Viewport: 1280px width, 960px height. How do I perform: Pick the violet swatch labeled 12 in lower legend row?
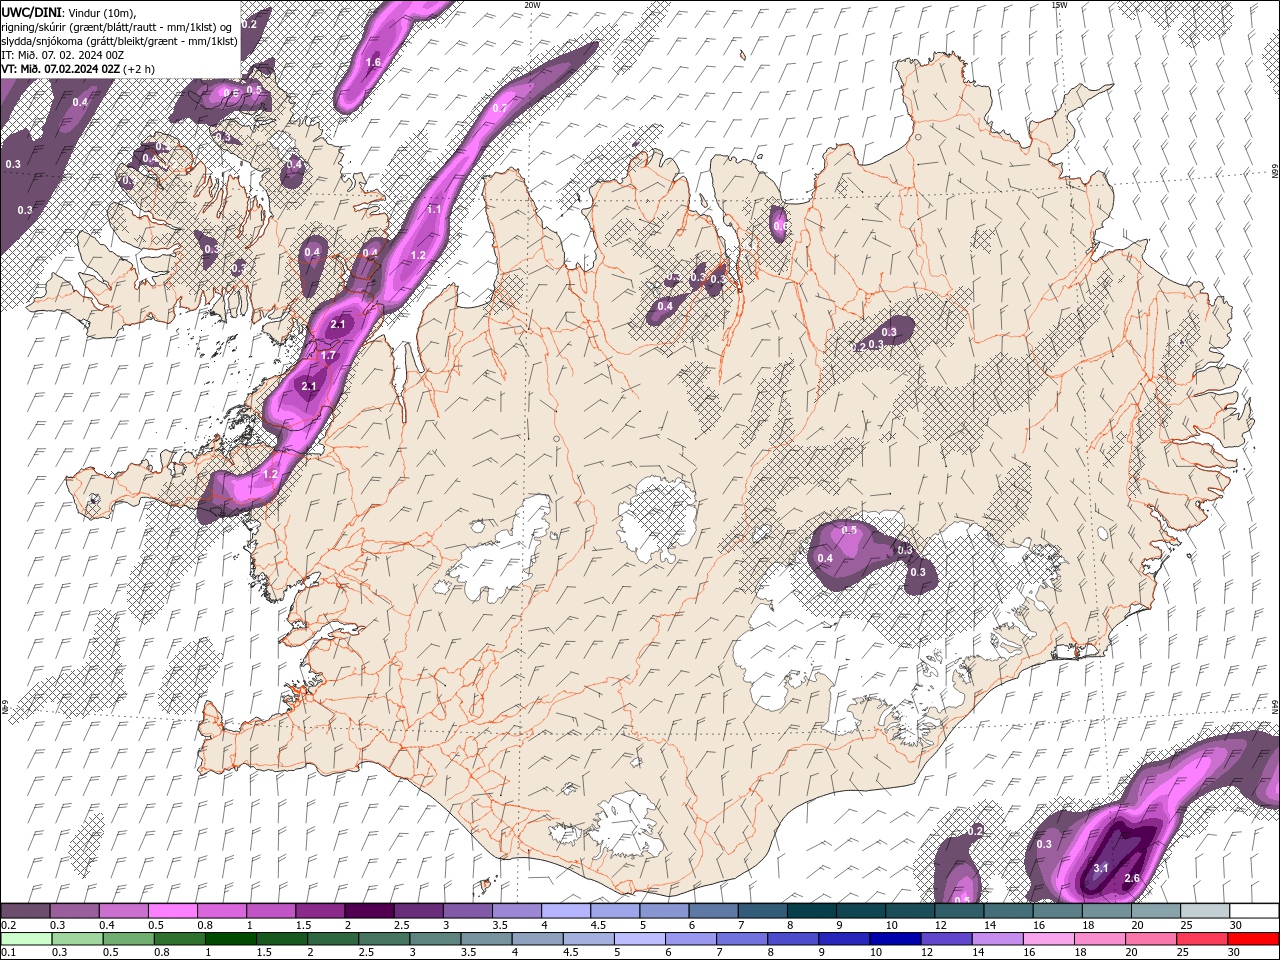(x=946, y=939)
